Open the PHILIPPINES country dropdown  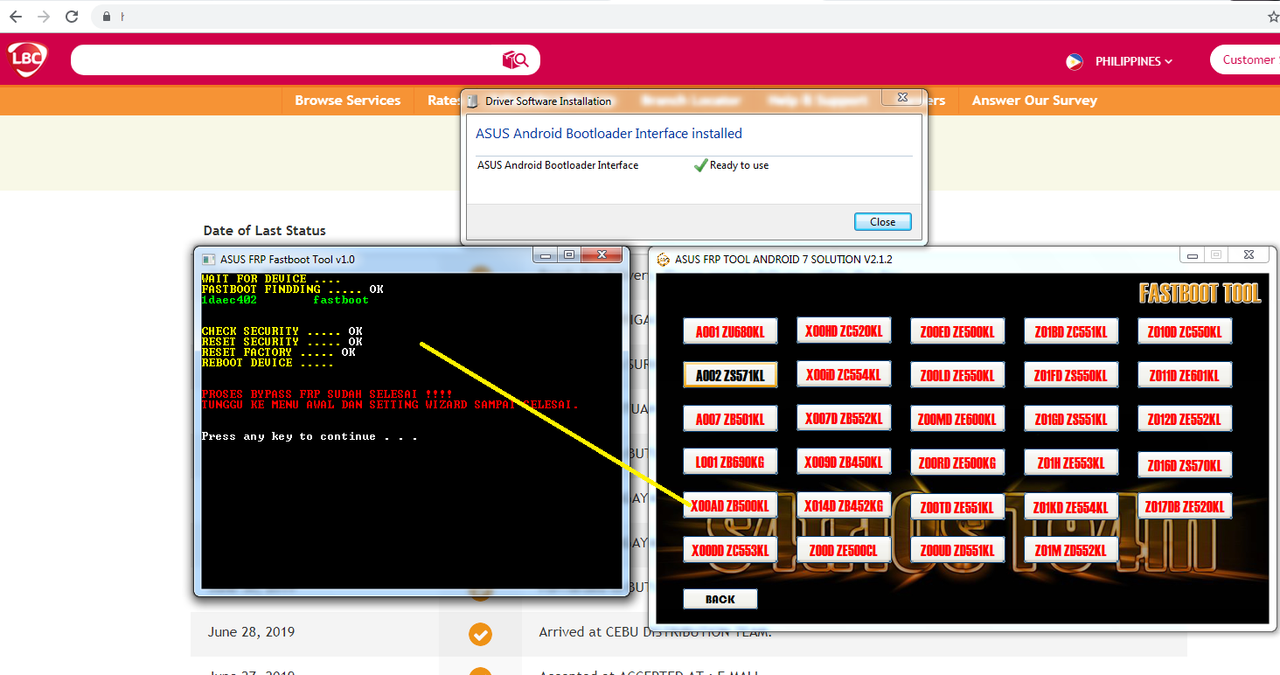click(1133, 61)
